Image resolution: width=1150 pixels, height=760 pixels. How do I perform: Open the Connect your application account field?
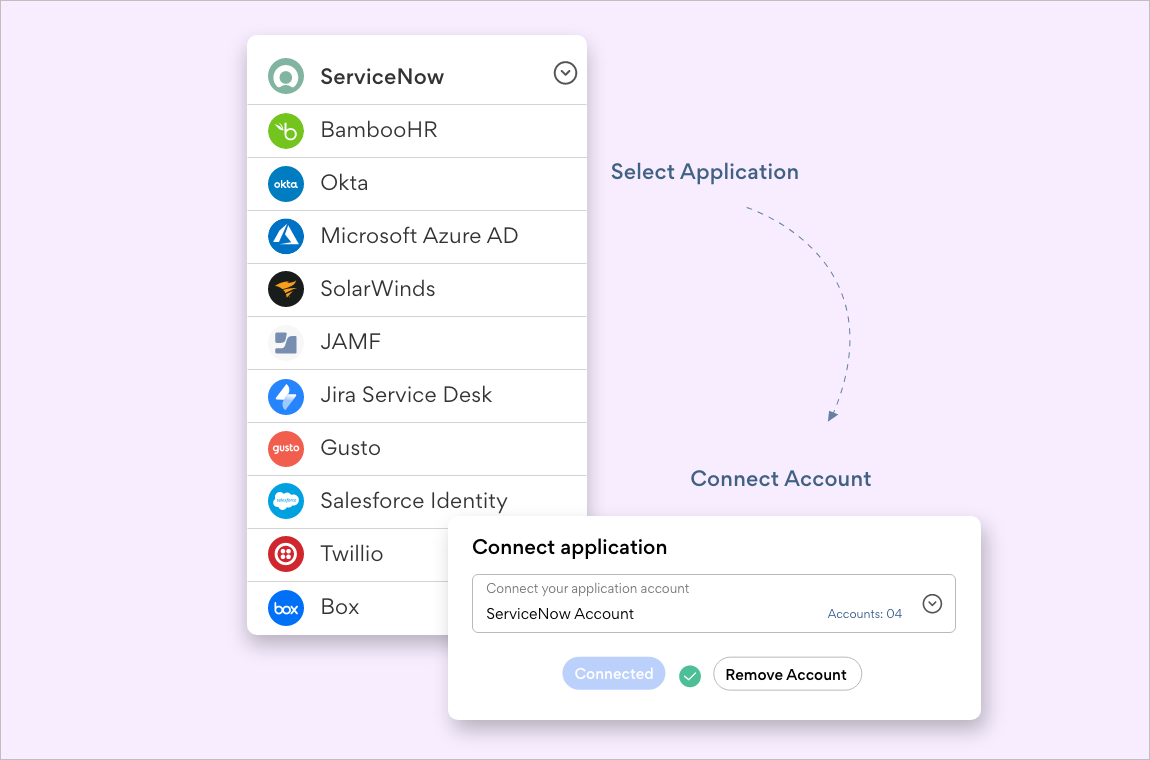714,603
